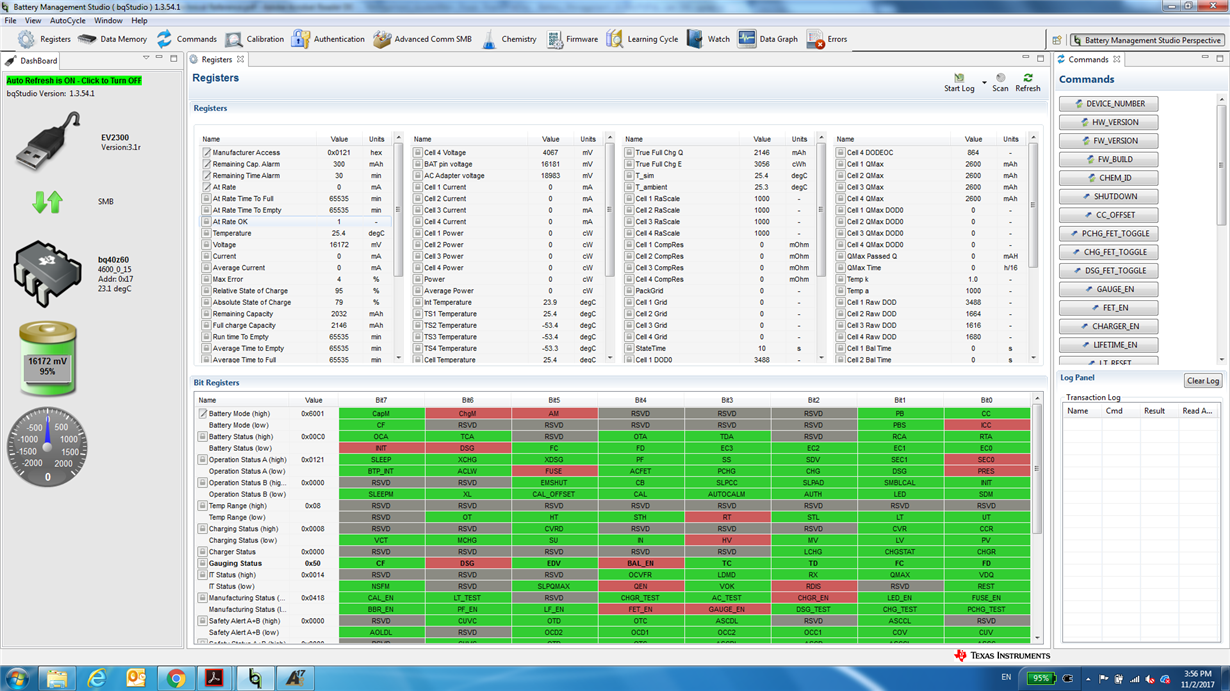Open Advanced Comm SMB
The image size is (1230, 691).
point(422,39)
